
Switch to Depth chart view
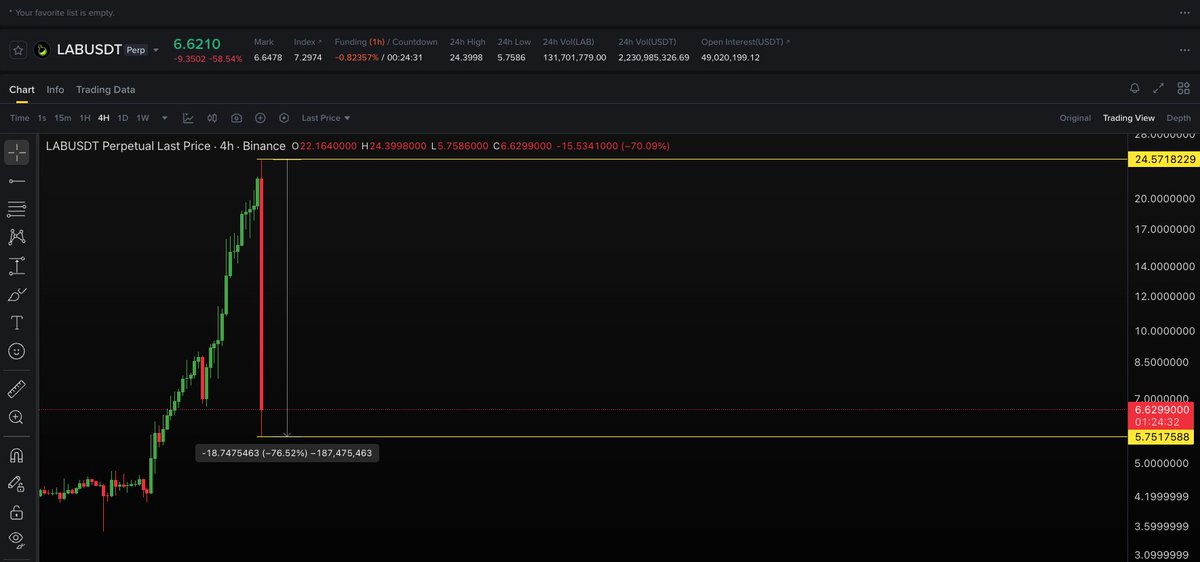point(1179,118)
